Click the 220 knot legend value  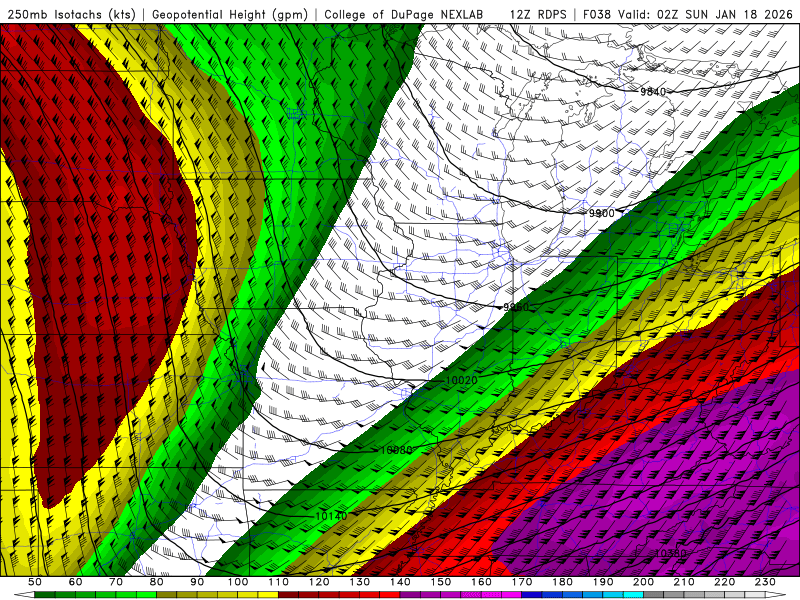point(725,582)
